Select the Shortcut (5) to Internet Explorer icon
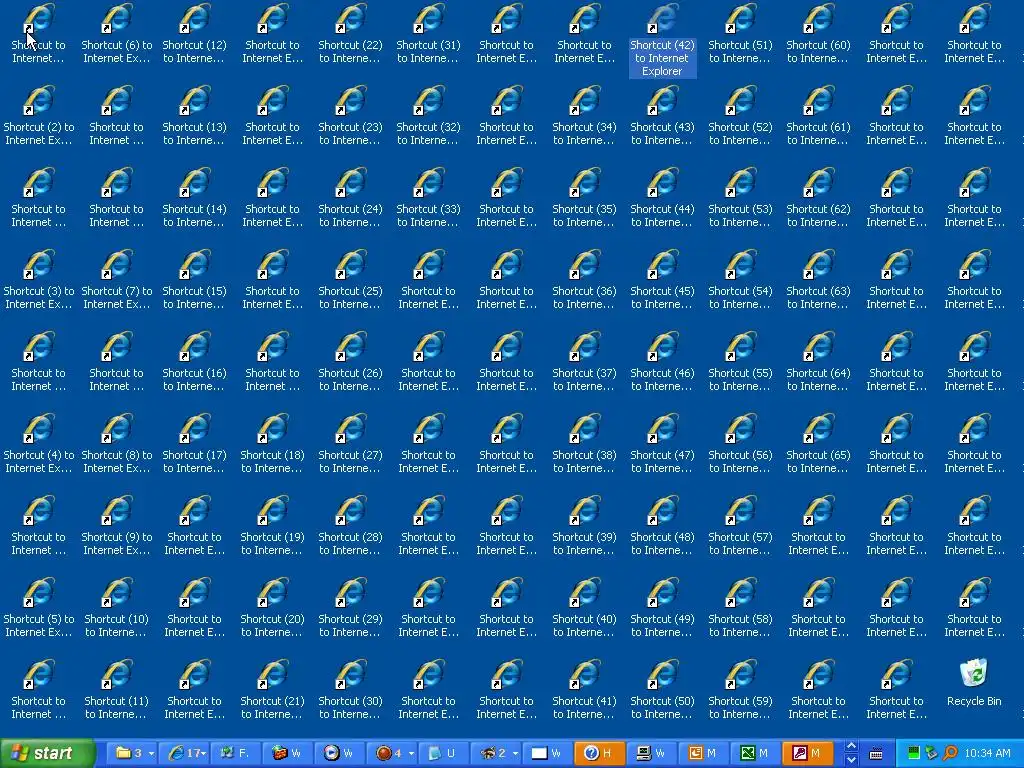The image size is (1024, 768). 39,607
